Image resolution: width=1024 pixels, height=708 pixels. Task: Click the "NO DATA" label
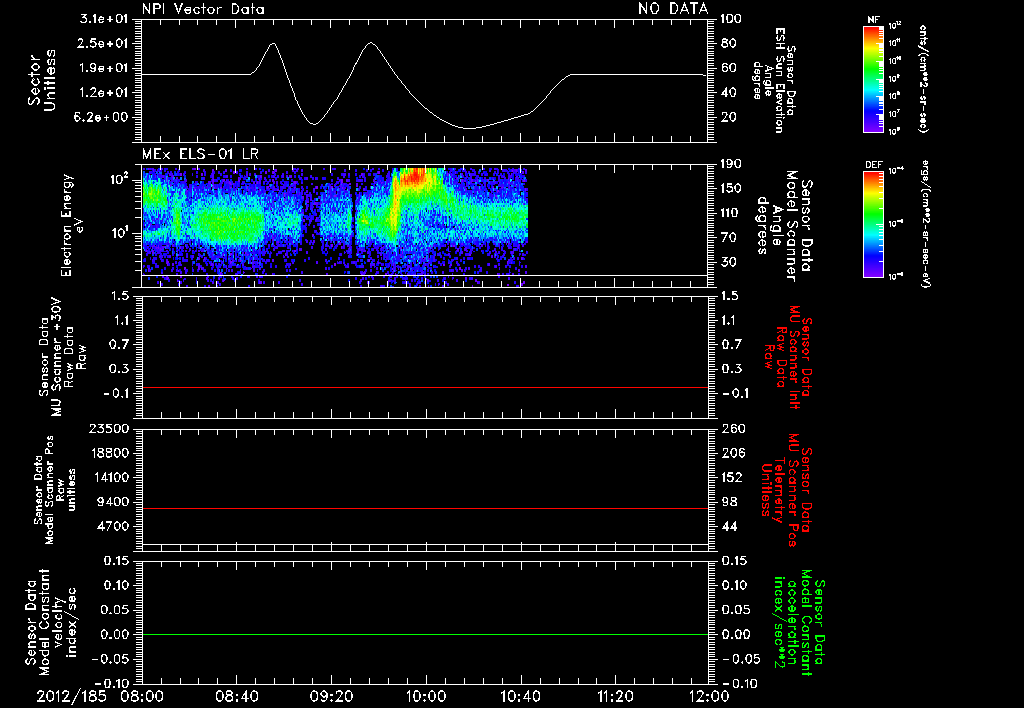click(x=673, y=9)
